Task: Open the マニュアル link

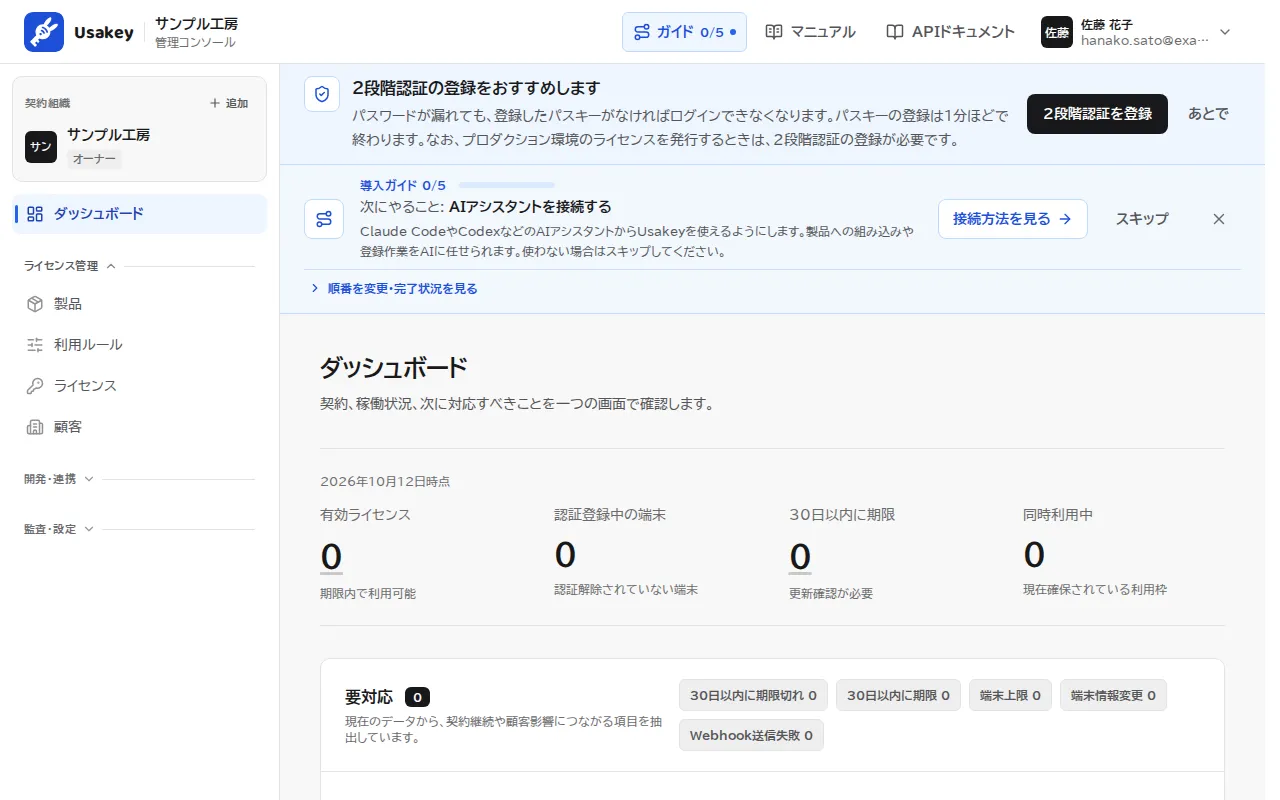Action: tap(810, 32)
